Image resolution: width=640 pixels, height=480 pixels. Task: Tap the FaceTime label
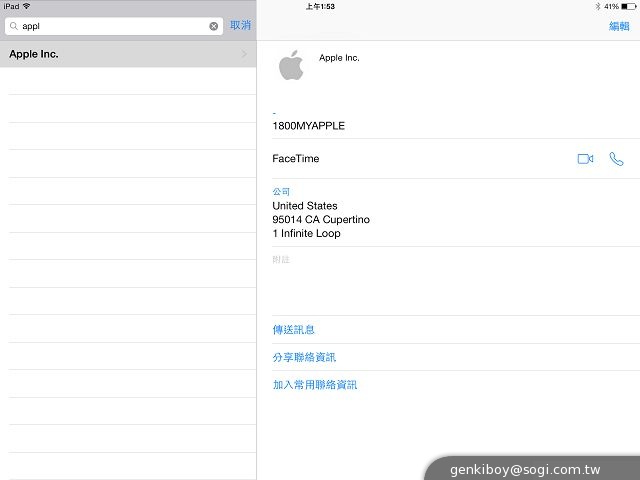(x=296, y=159)
